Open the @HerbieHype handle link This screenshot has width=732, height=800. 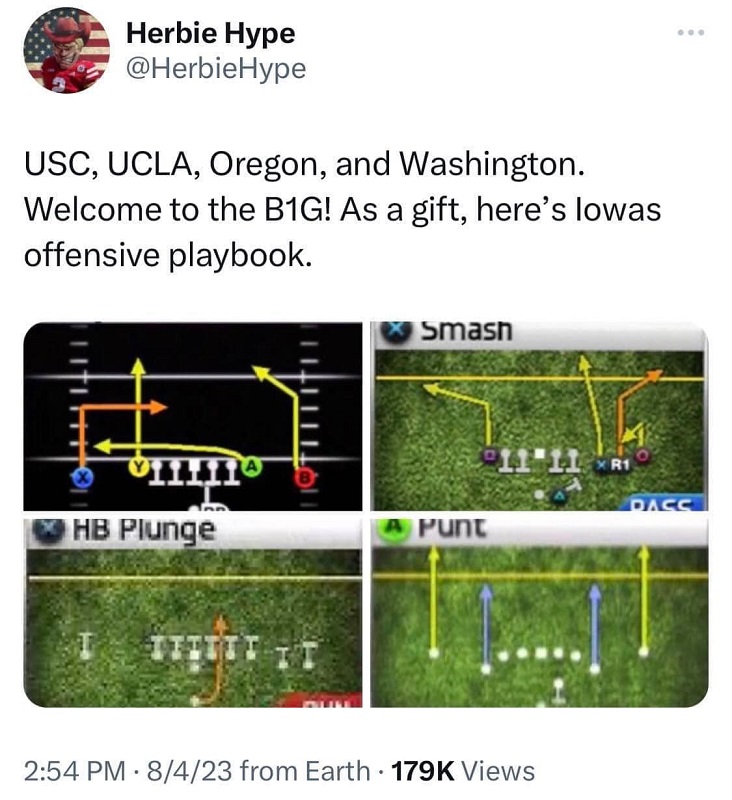216,68
